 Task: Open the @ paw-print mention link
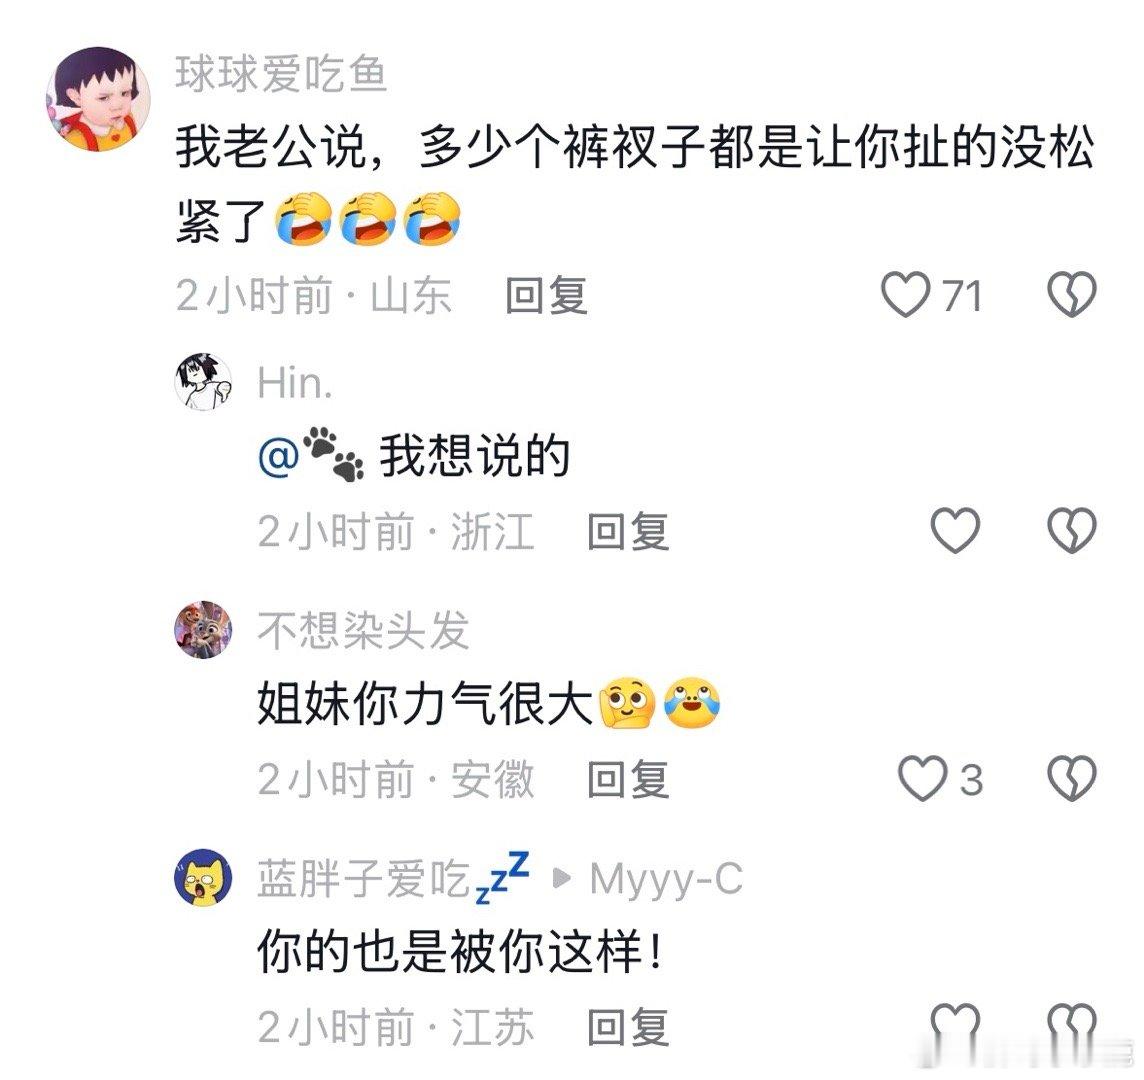[x=312, y=455]
